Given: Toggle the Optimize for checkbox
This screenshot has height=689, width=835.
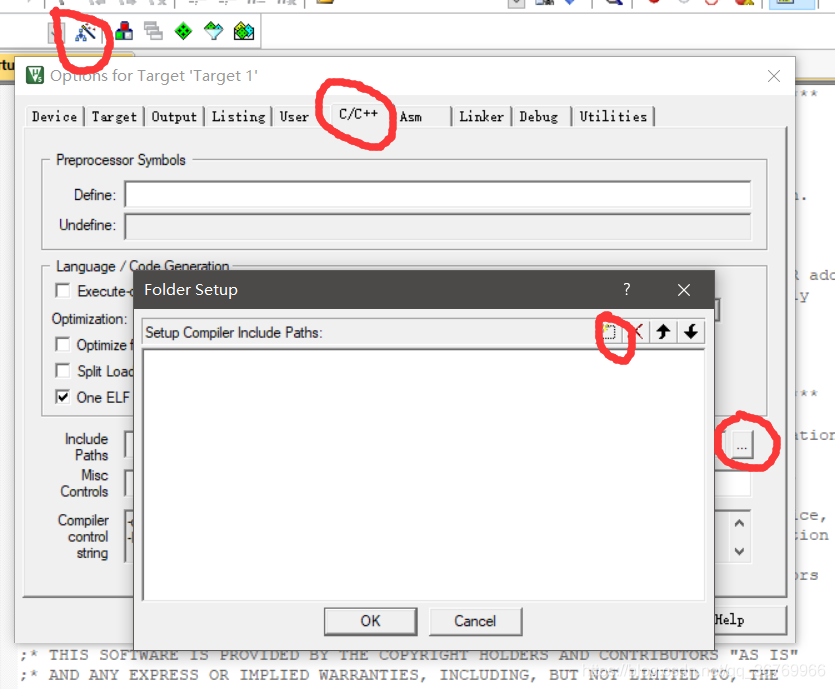Looking at the screenshot, I should [63, 344].
